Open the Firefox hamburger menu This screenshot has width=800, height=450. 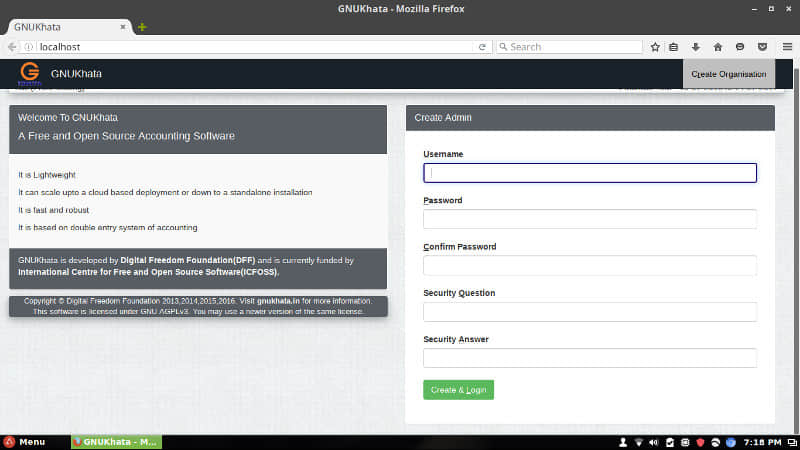click(x=787, y=47)
